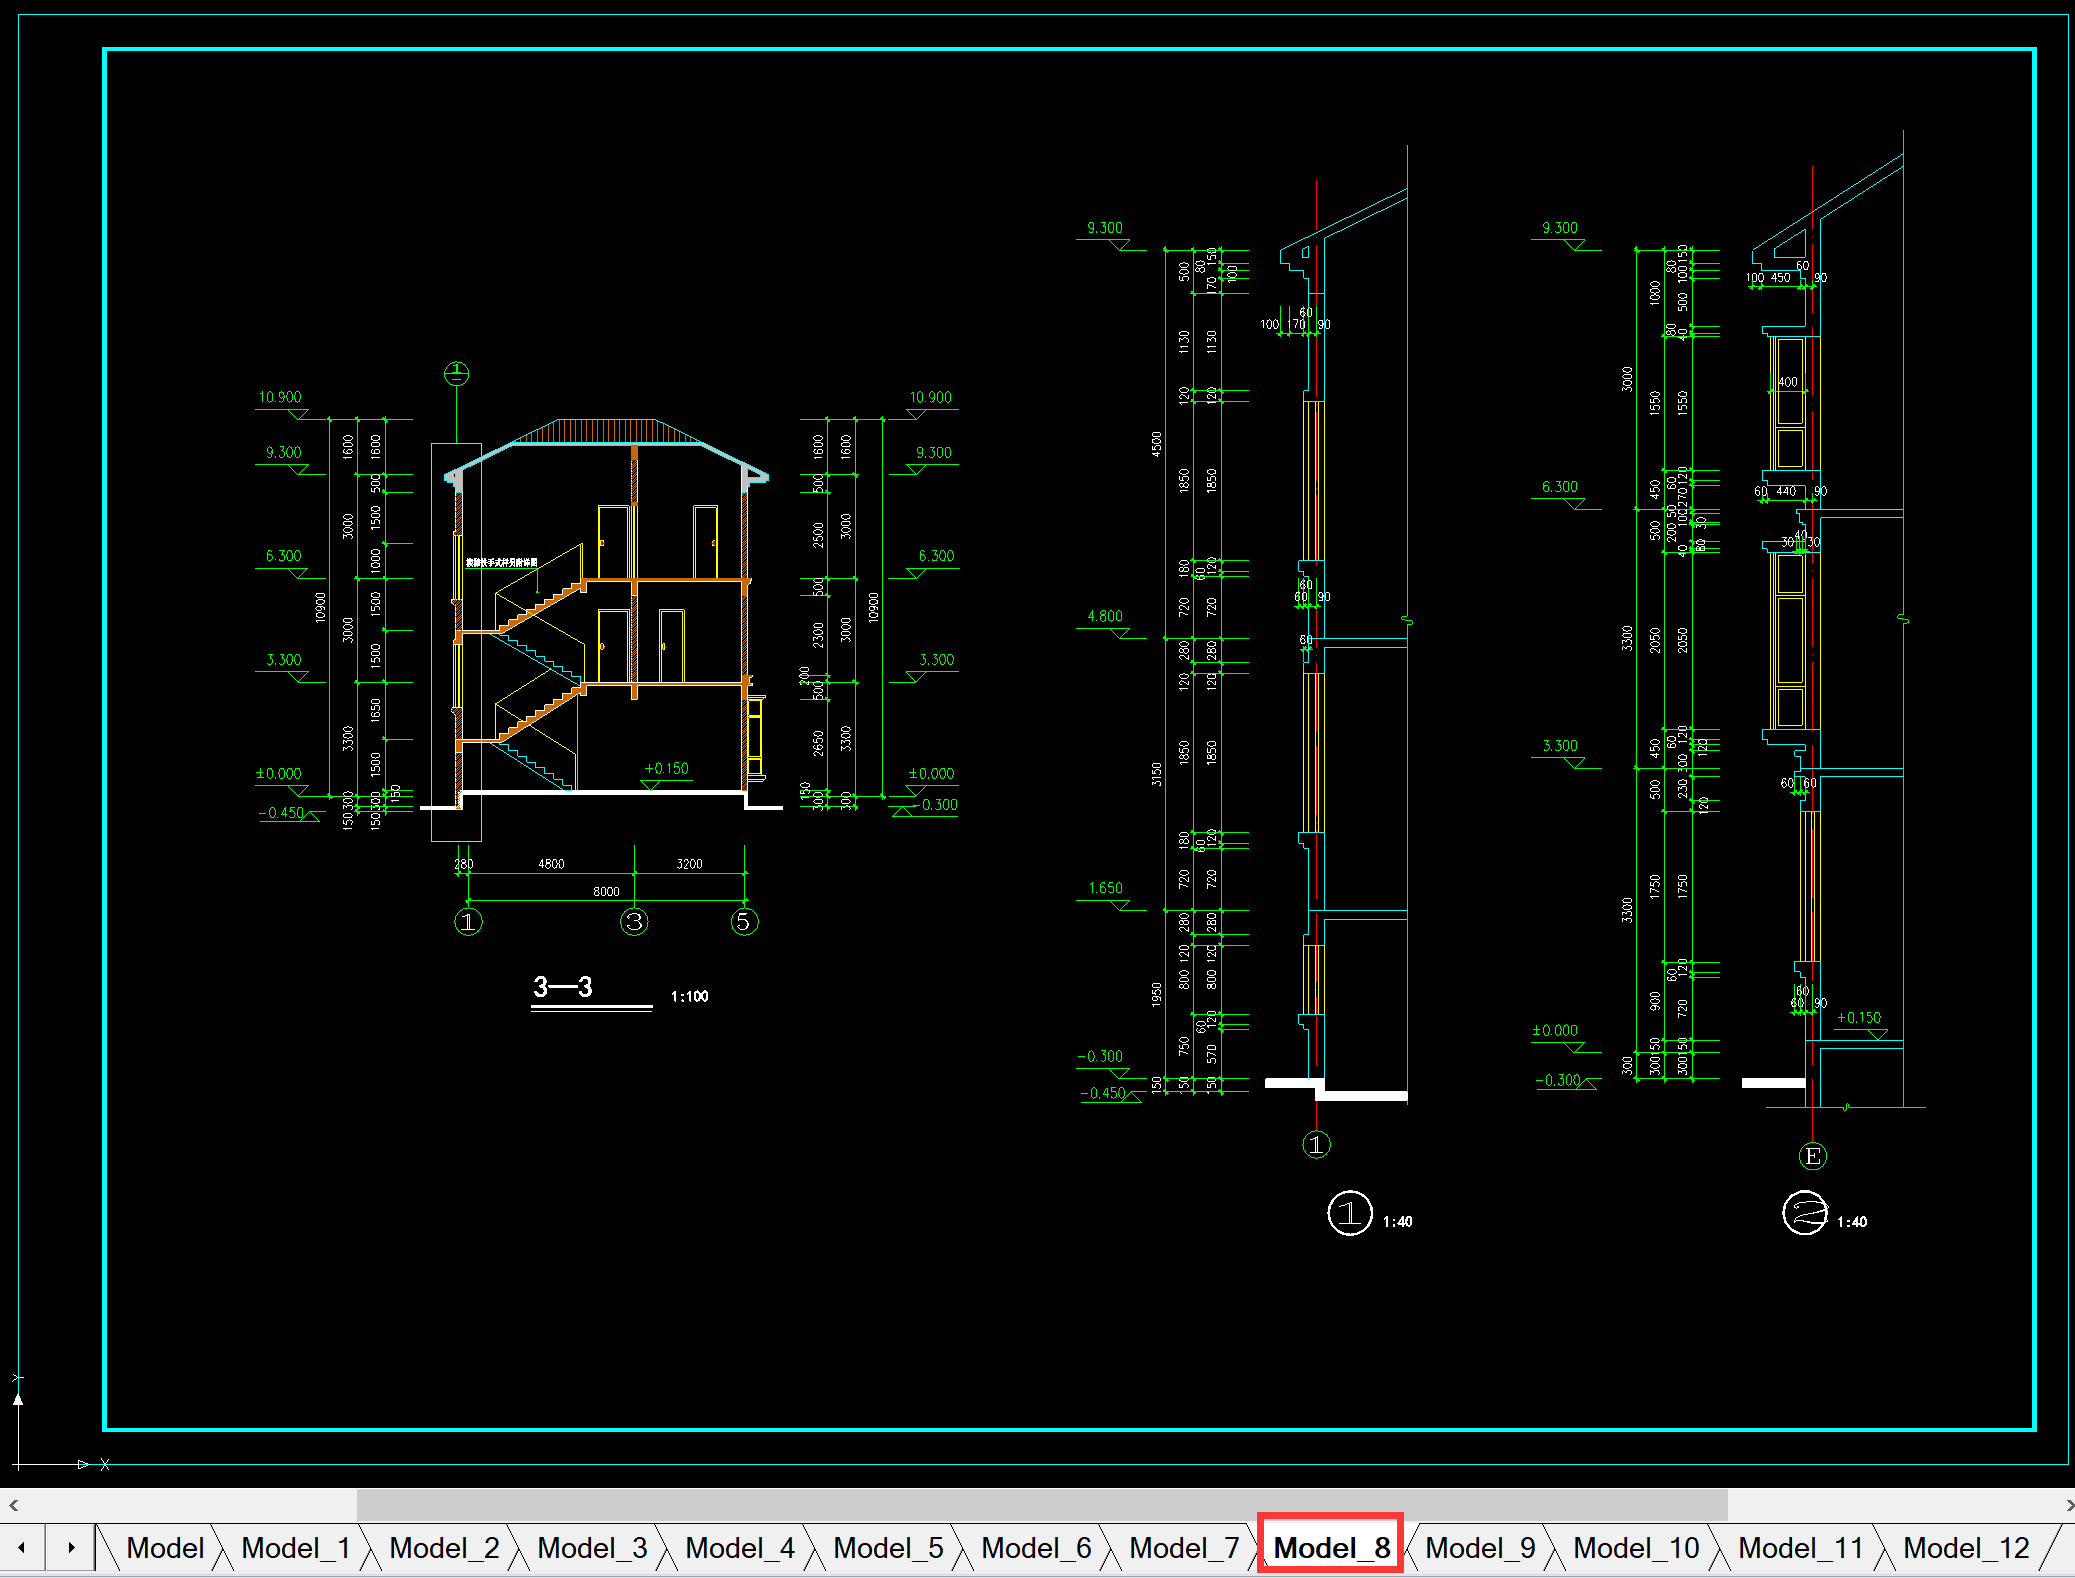The width and height of the screenshot is (2075, 1578).
Task: Switch to the Model_4 tab
Action: pos(740,1548)
